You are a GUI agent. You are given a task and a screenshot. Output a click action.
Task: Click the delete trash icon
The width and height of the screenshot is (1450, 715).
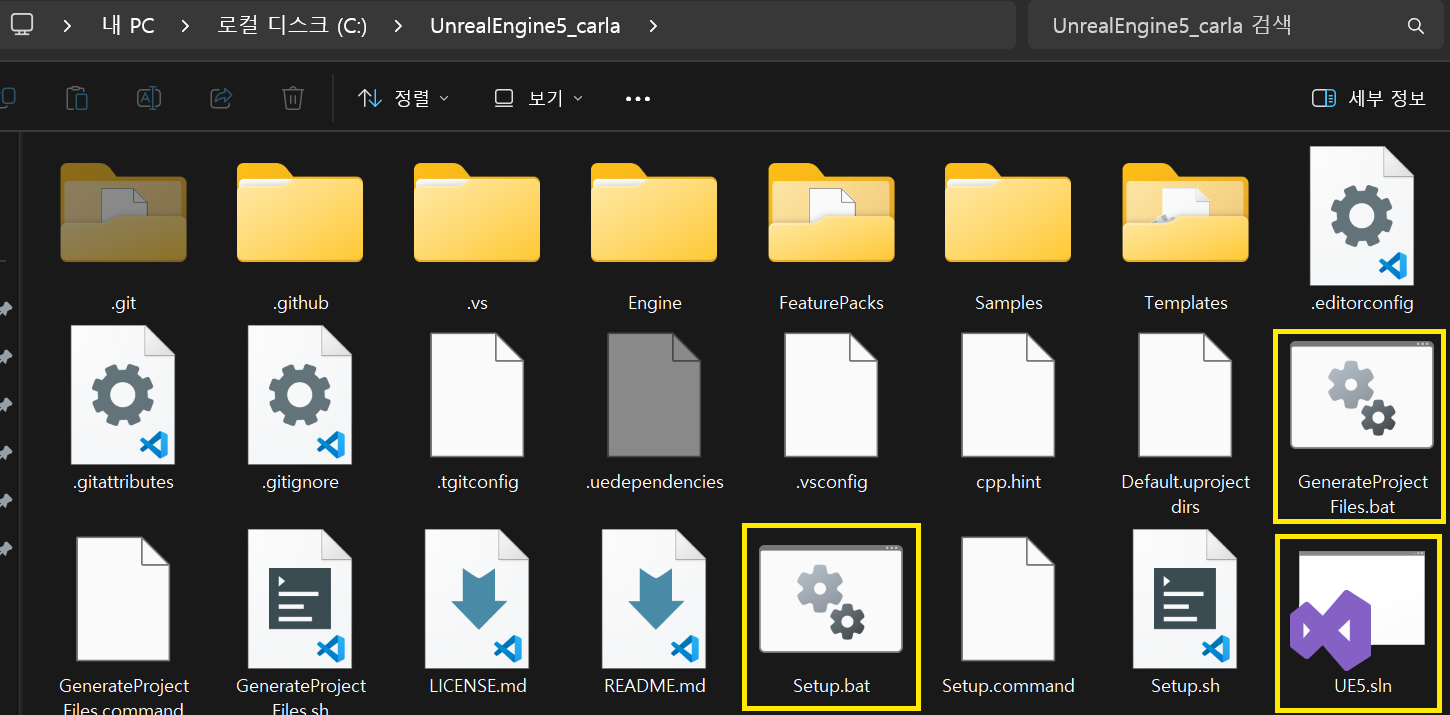293,98
